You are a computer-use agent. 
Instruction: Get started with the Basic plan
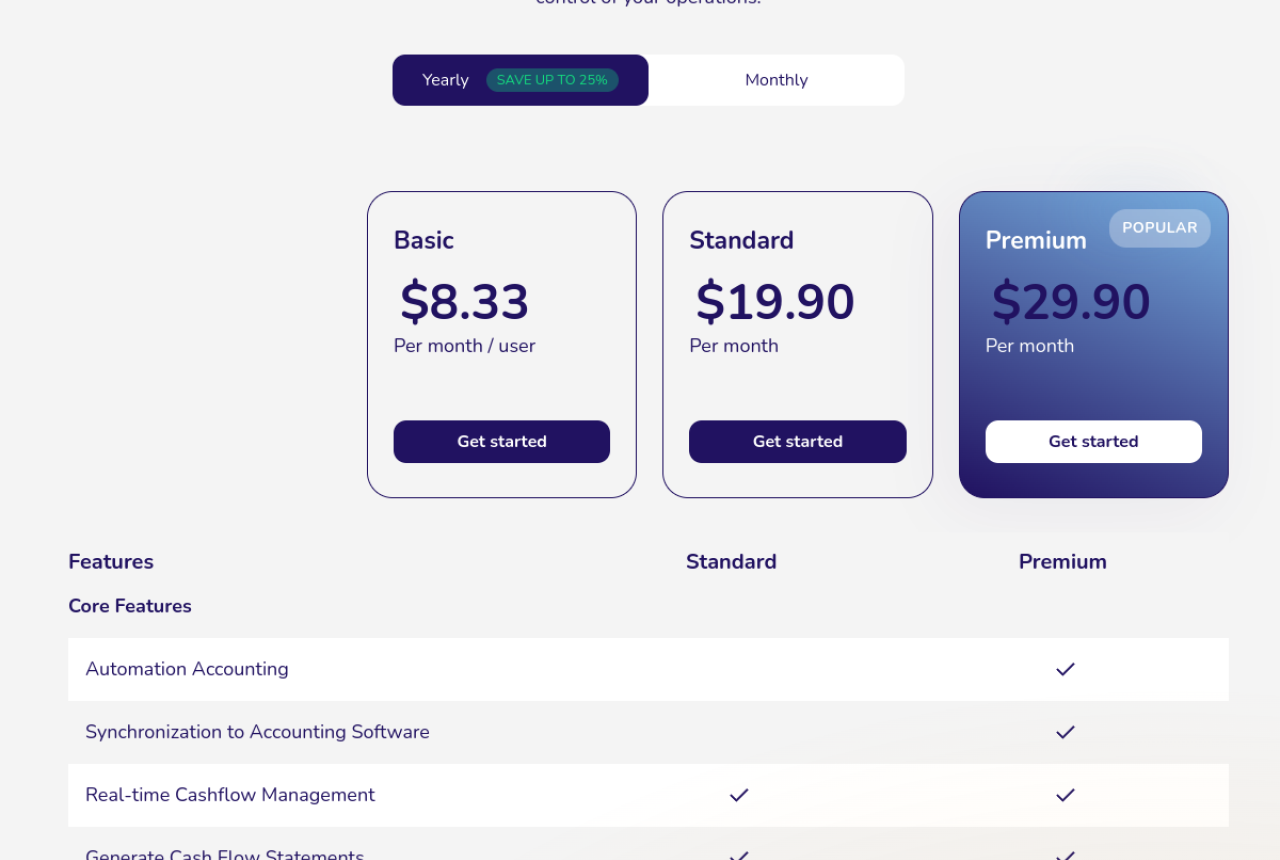pyautogui.click(x=501, y=441)
